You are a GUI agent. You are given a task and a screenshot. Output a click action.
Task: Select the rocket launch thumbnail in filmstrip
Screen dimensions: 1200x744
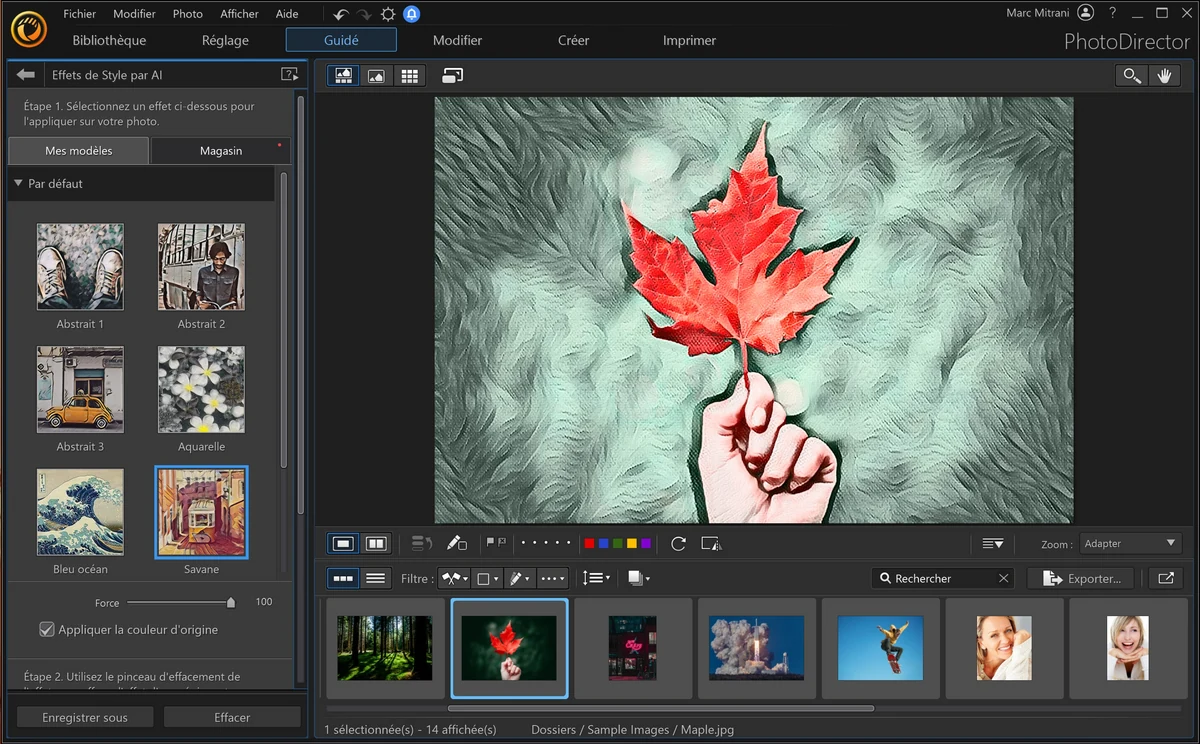(x=757, y=648)
